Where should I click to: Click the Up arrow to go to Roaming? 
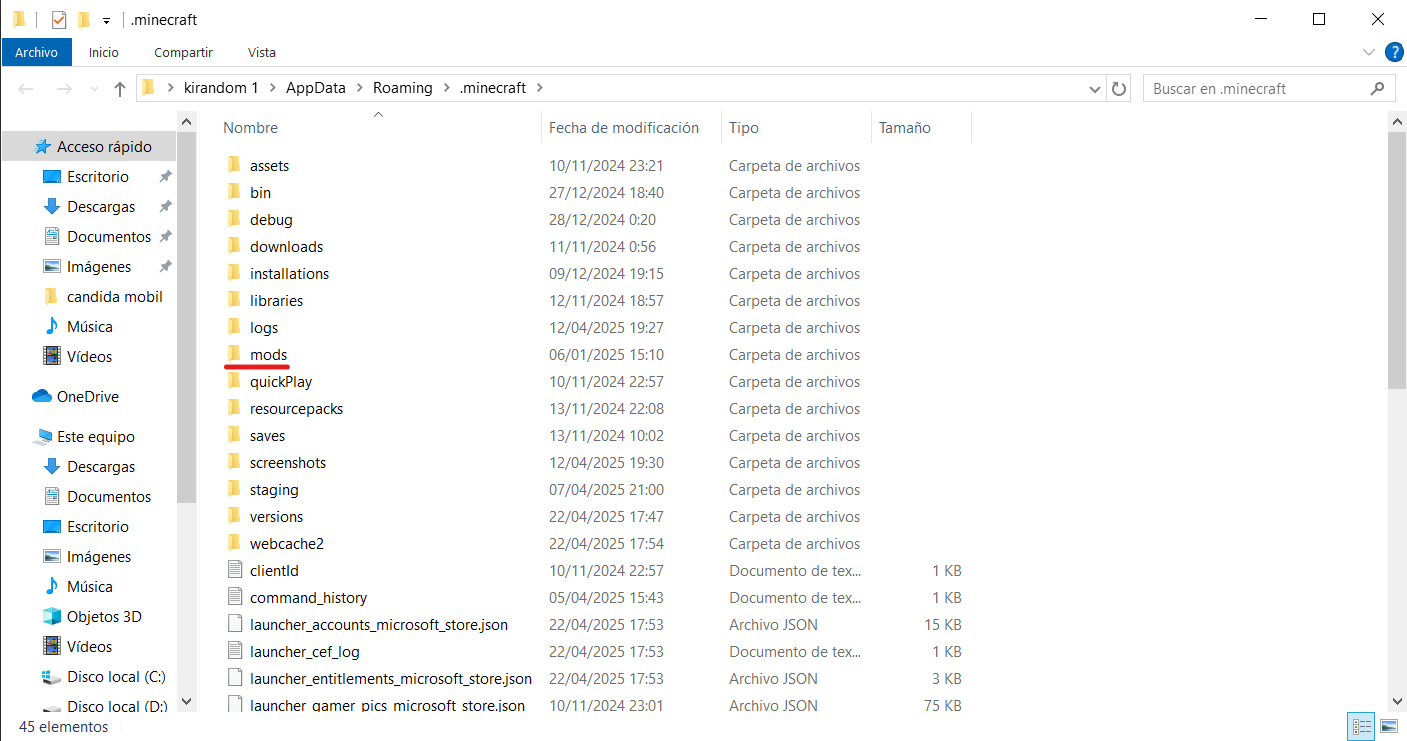coord(119,88)
